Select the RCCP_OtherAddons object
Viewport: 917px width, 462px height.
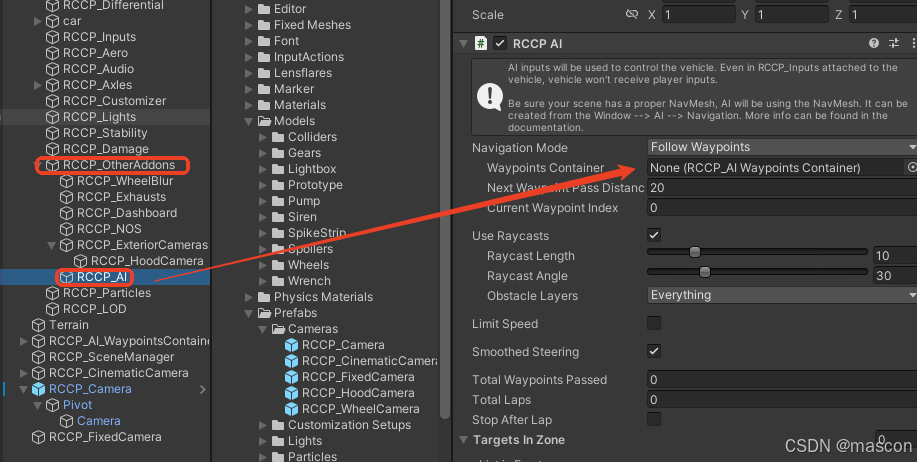point(111,165)
